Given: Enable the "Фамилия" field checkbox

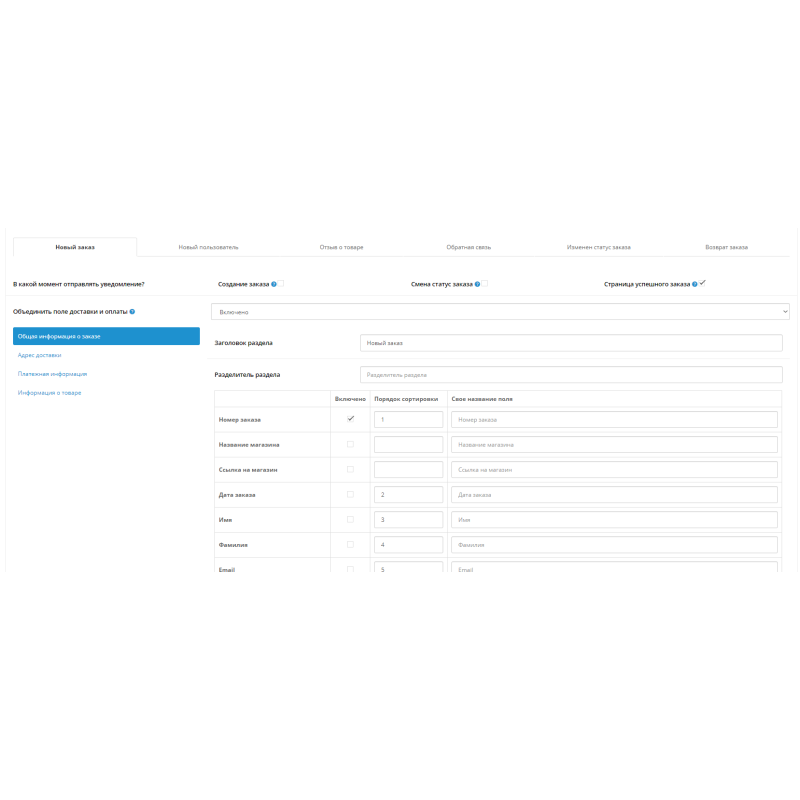Looking at the screenshot, I should pos(350,544).
